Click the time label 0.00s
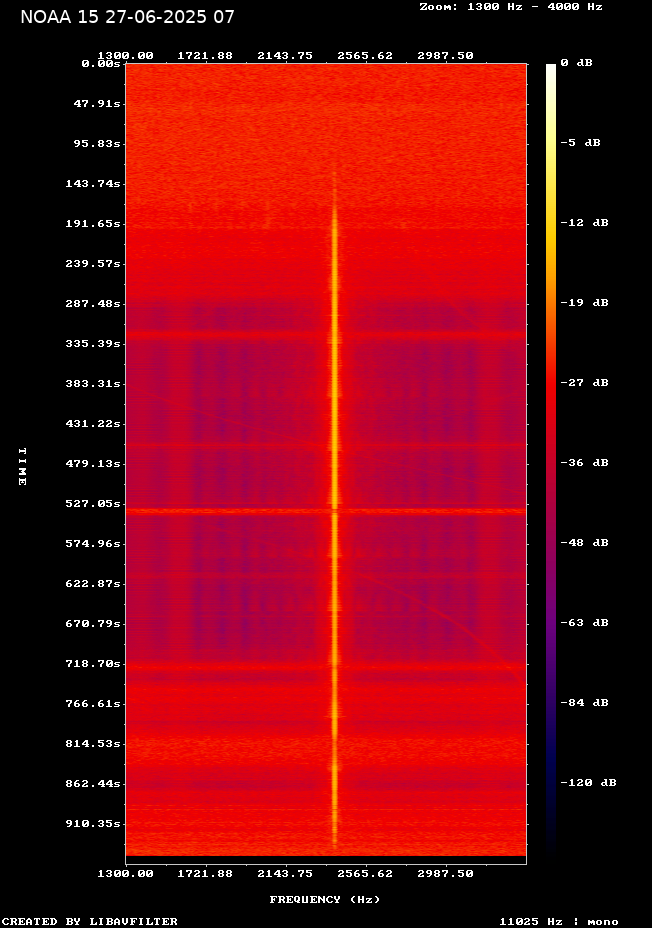This screenshot has height=928, width=652. tap(101, 63)
